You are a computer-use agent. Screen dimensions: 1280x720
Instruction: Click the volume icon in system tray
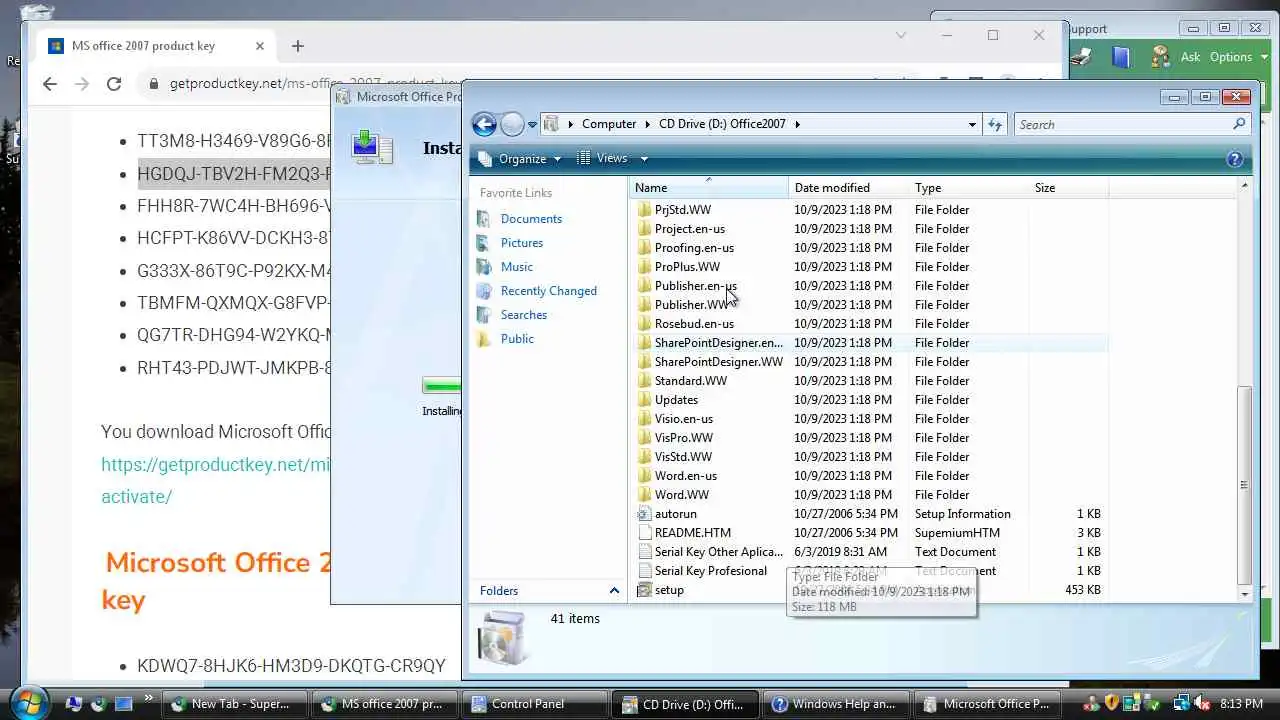1202,703
